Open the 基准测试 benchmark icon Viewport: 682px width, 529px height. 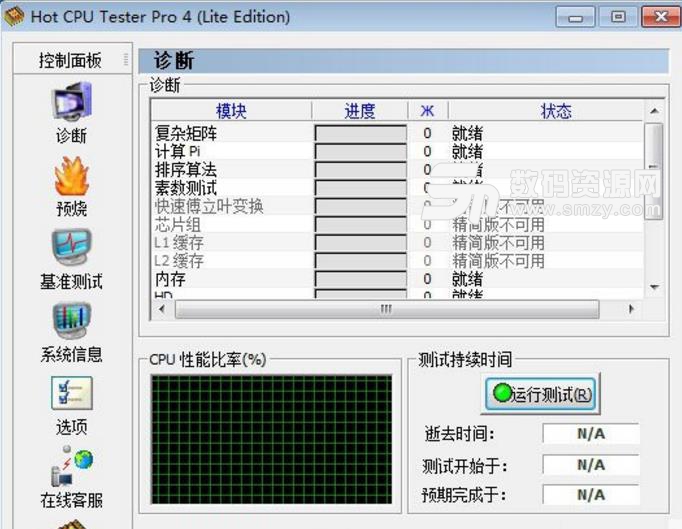pos(72,248)
